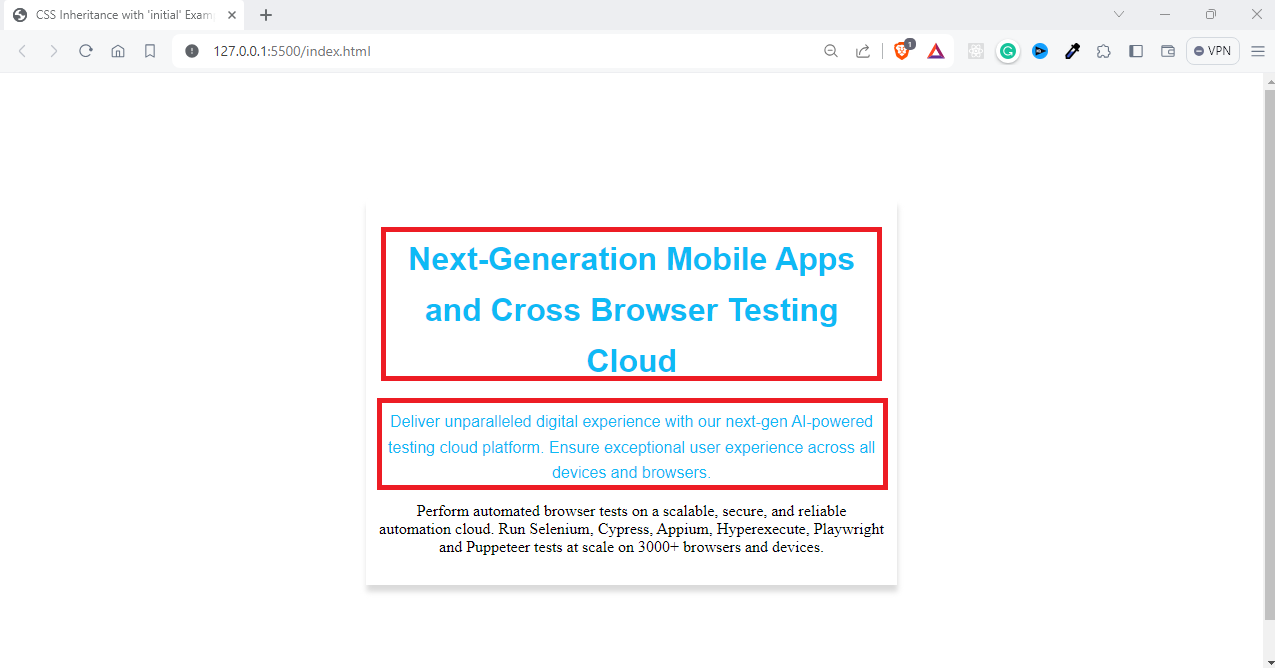Bookmark this page
Viewport: 1275px width, 668px height.
click(x=150, y=51)
